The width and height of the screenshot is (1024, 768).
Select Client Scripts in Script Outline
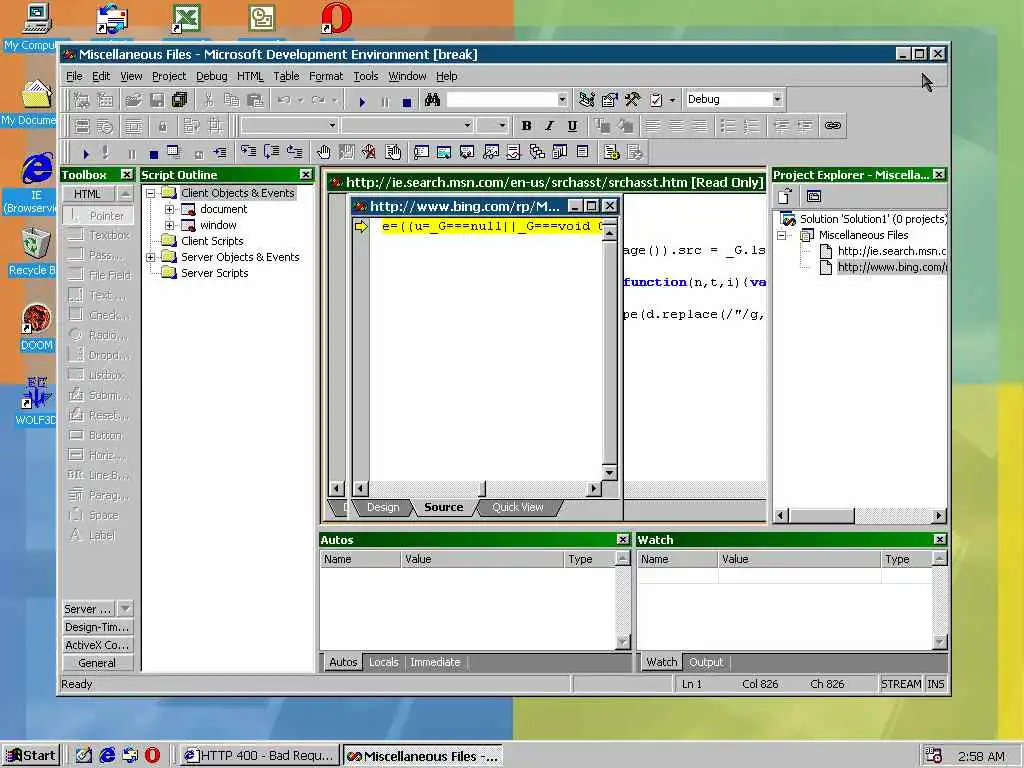[x=212, y=241]
